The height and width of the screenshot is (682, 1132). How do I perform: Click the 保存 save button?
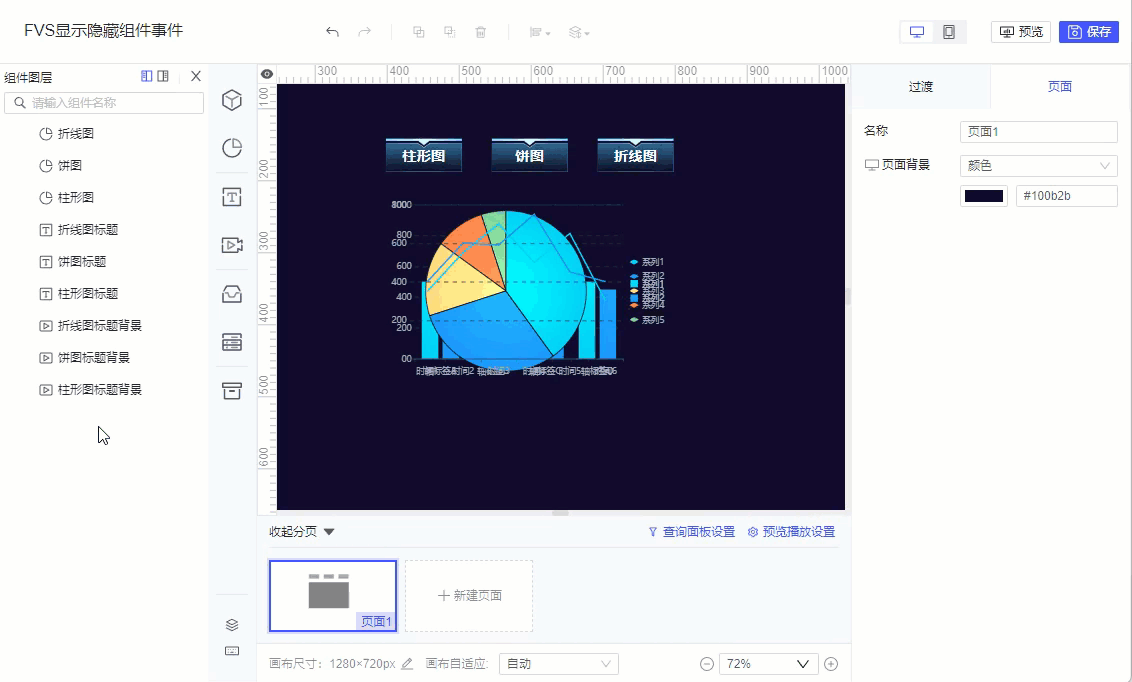click(1089, 31)
